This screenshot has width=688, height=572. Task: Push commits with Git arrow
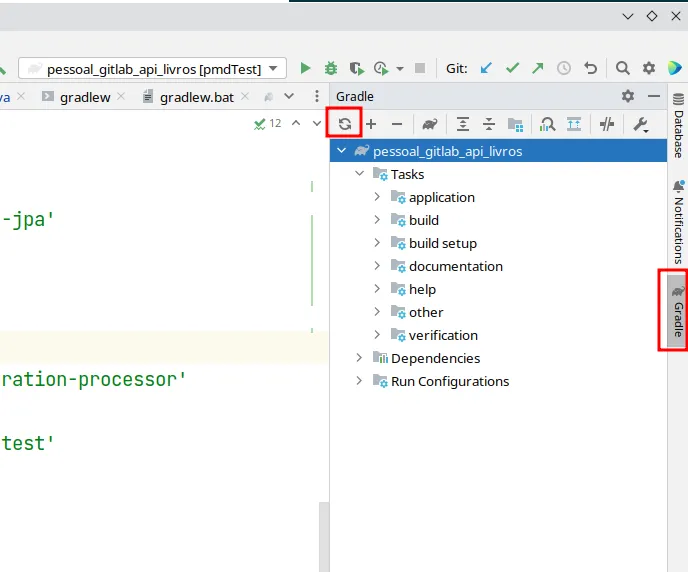pyautogui.click(x=538, y=68)
